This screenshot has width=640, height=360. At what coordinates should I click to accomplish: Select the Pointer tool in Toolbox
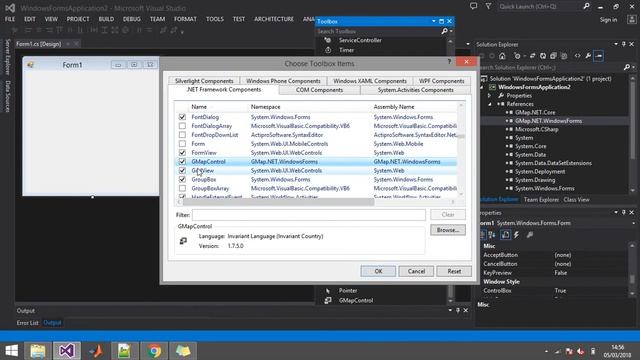click(348, 290)
